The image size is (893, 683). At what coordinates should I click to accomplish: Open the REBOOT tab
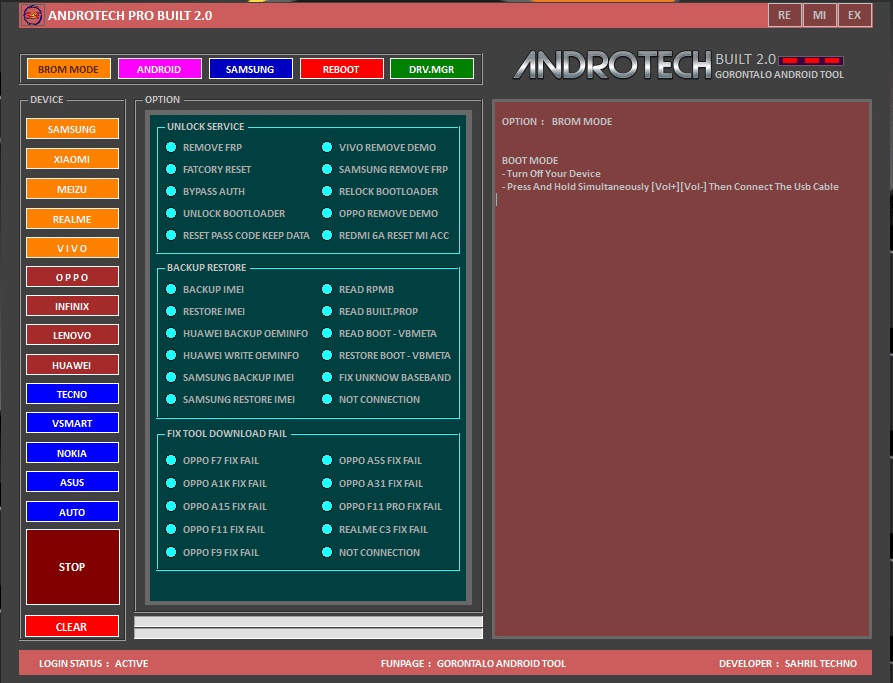[341, 69]
